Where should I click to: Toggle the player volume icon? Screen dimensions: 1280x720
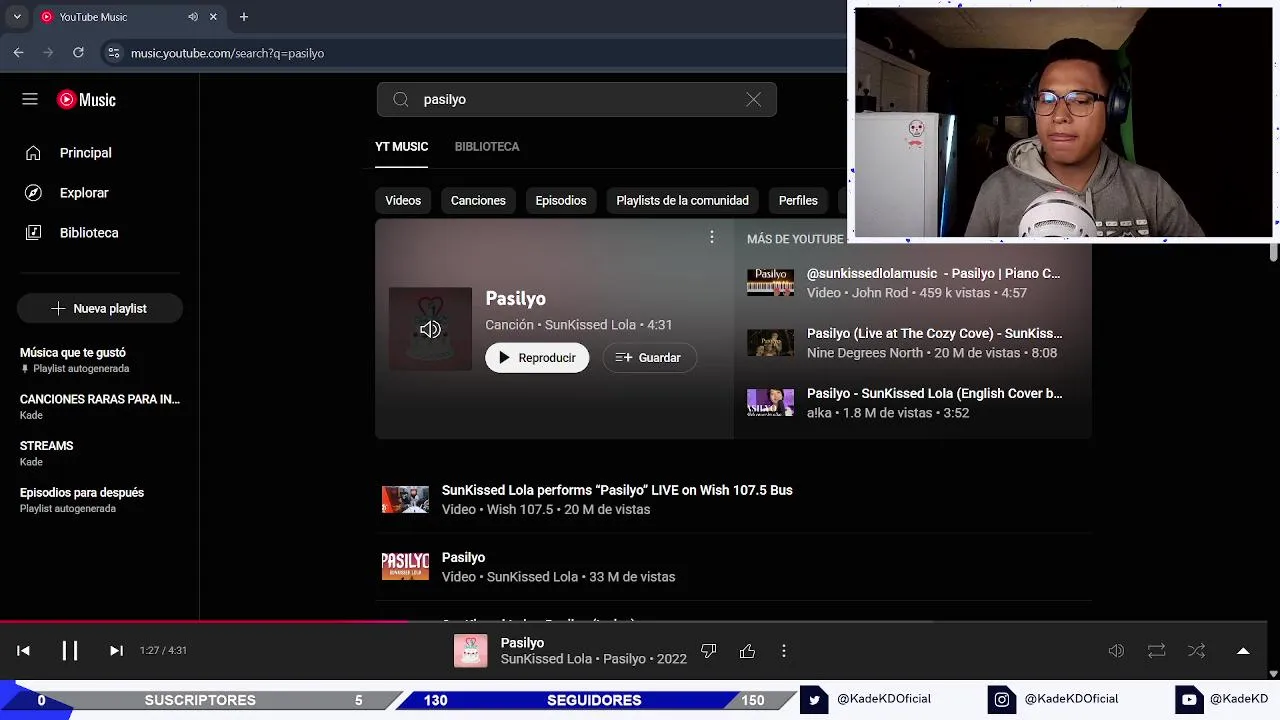[1116, 651]
